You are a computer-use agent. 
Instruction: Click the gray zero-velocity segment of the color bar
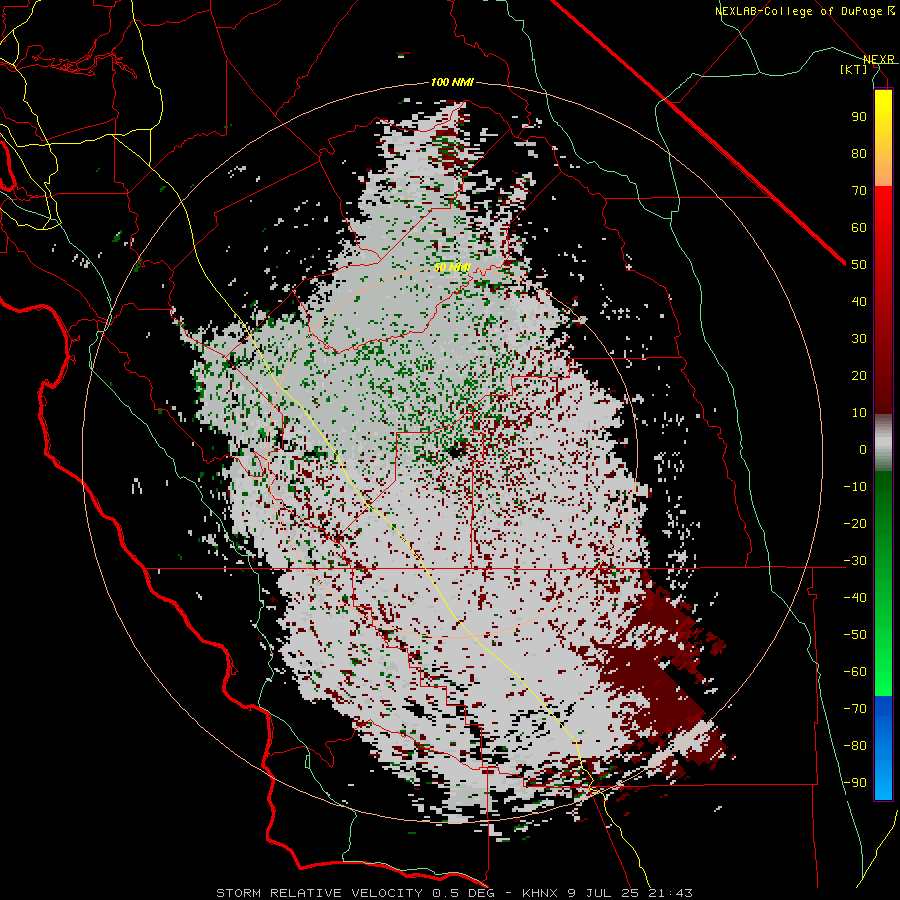coord(883,443)
